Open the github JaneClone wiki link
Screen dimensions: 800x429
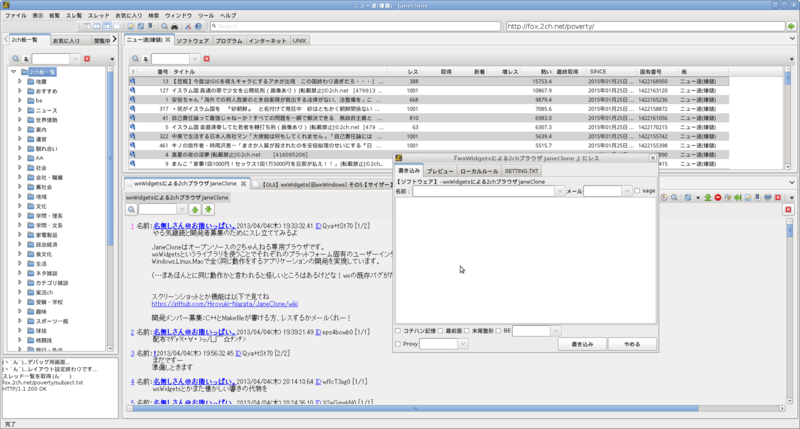click(224, 304)
